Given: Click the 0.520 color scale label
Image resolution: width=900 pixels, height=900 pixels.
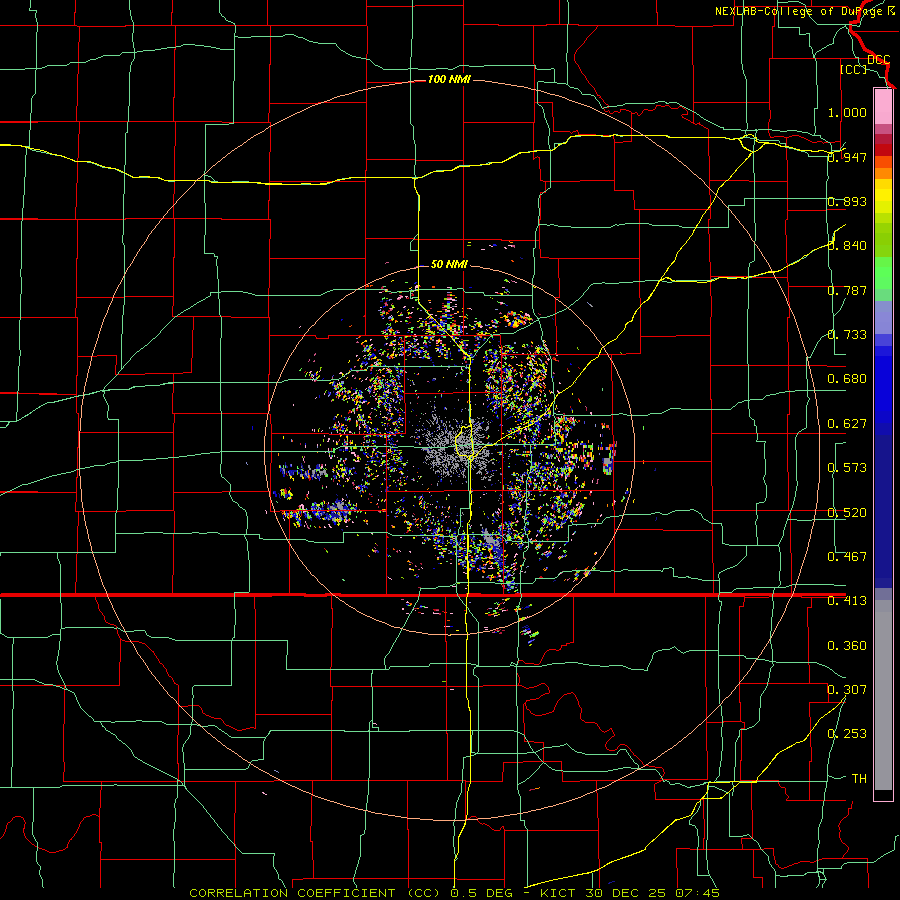Looking at the screenshot, I should point(847,513).
